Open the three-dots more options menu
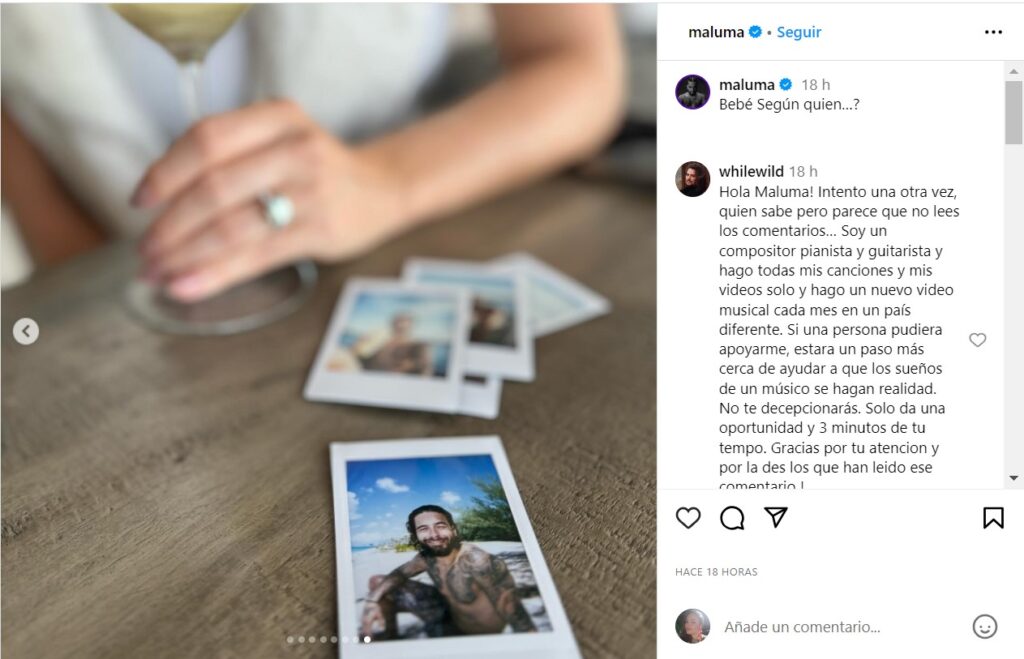Viewport: 1024px width, 659px height. pos(993,32)
